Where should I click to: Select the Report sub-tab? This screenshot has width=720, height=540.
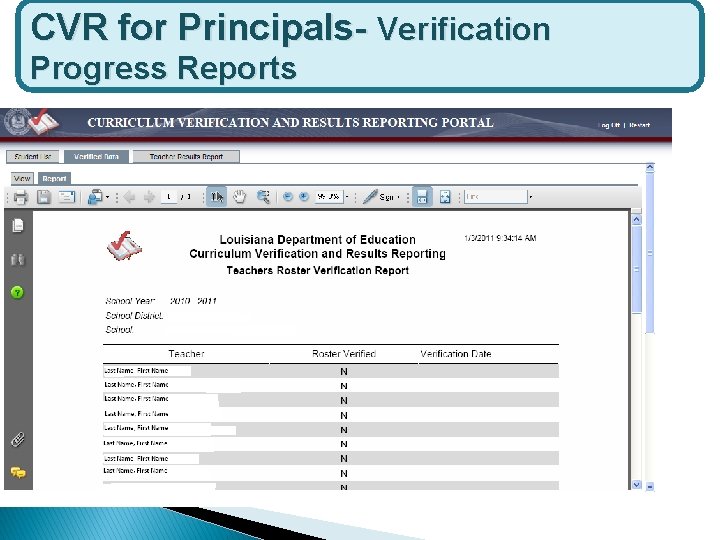pos(54,178)
